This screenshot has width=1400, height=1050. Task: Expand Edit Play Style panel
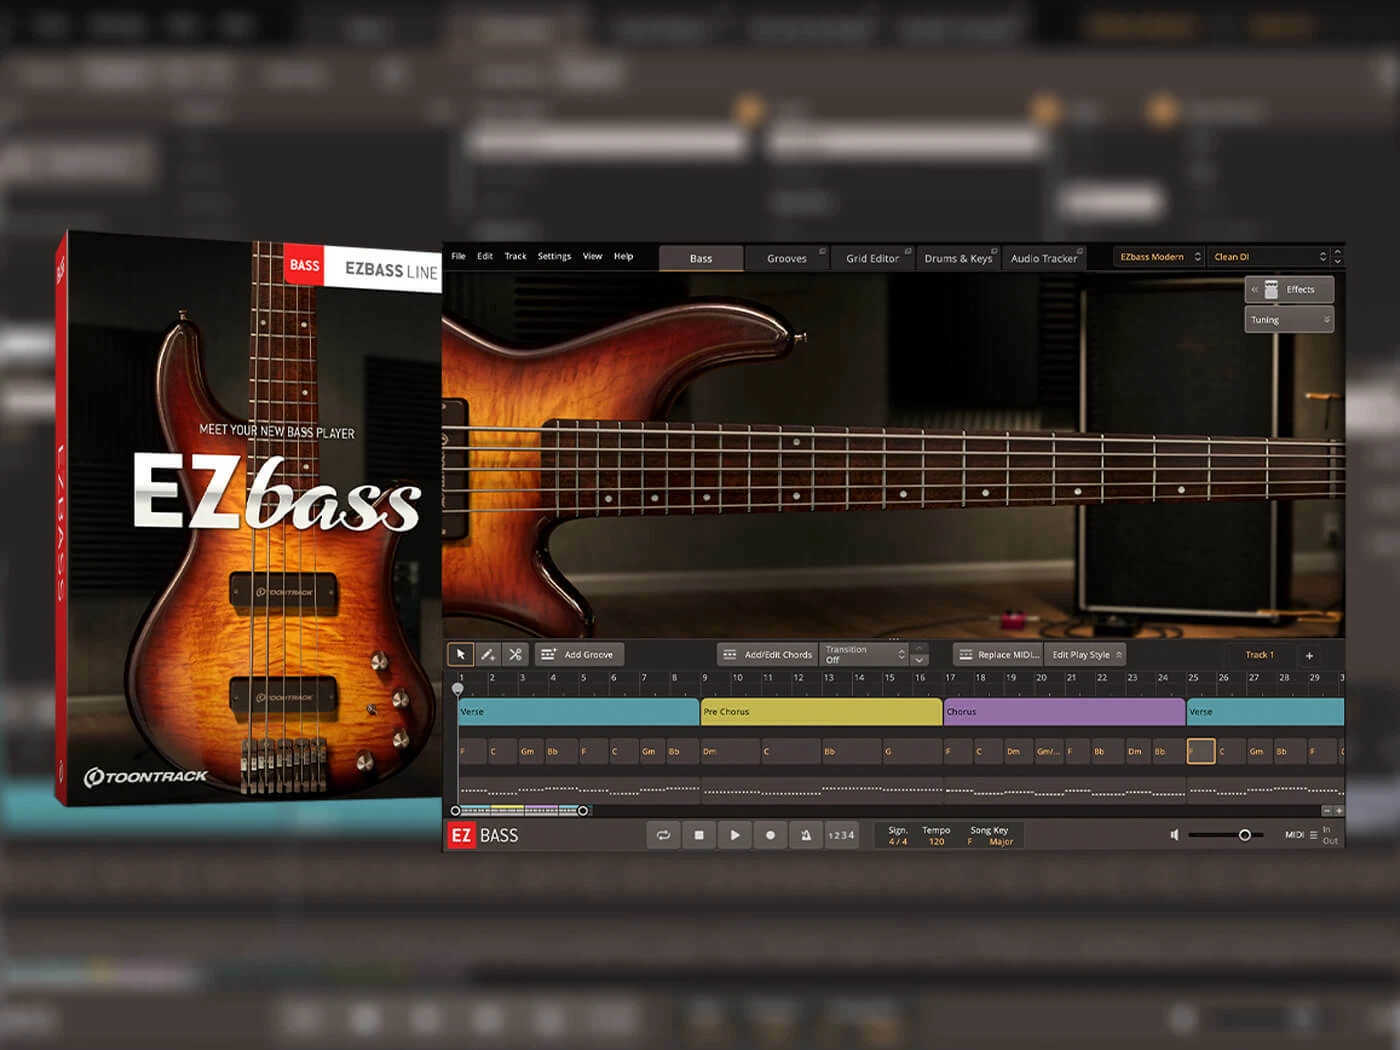point(1086,654)
